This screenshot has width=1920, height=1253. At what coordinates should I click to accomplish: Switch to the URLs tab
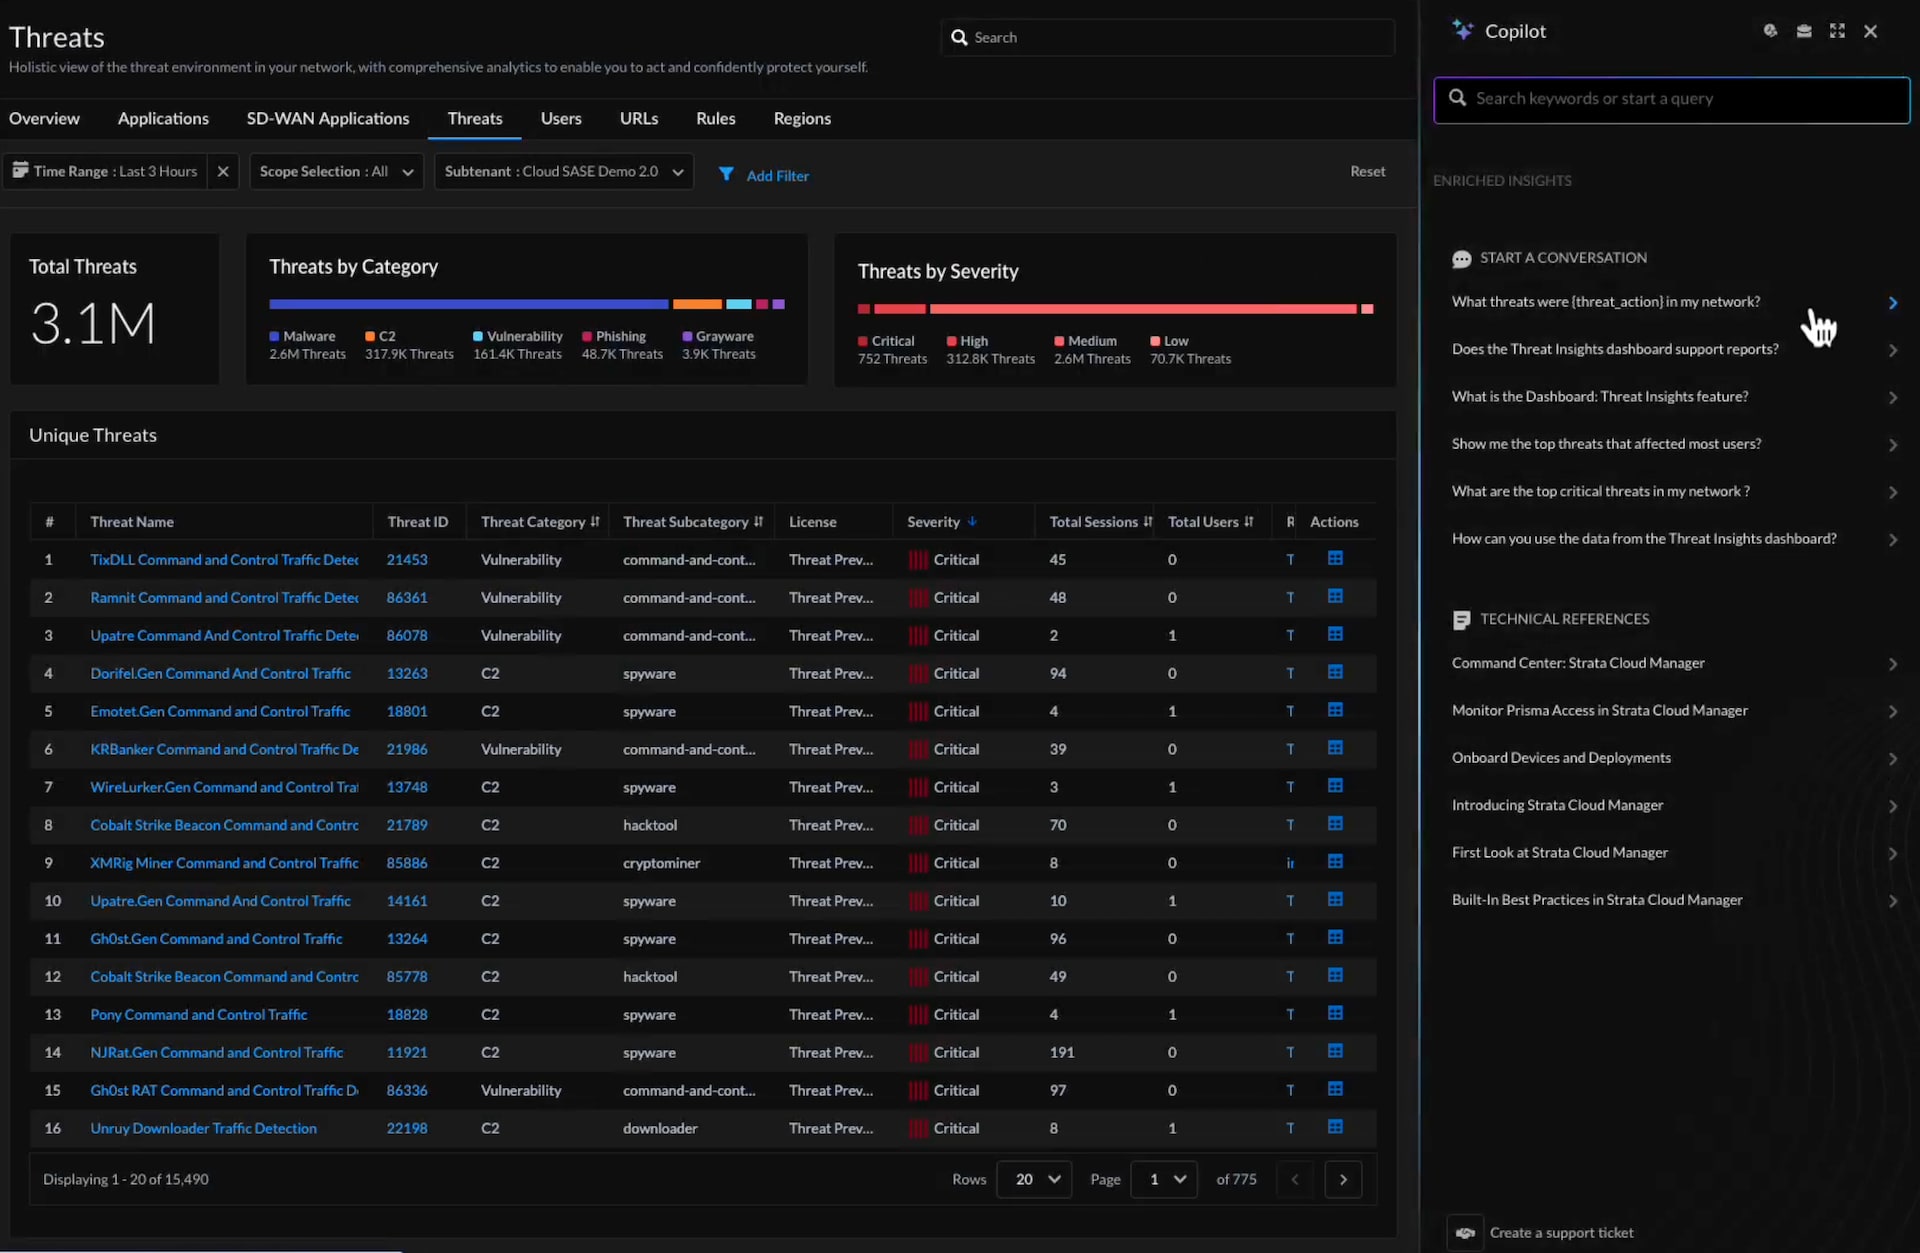[x=639, y=118]
